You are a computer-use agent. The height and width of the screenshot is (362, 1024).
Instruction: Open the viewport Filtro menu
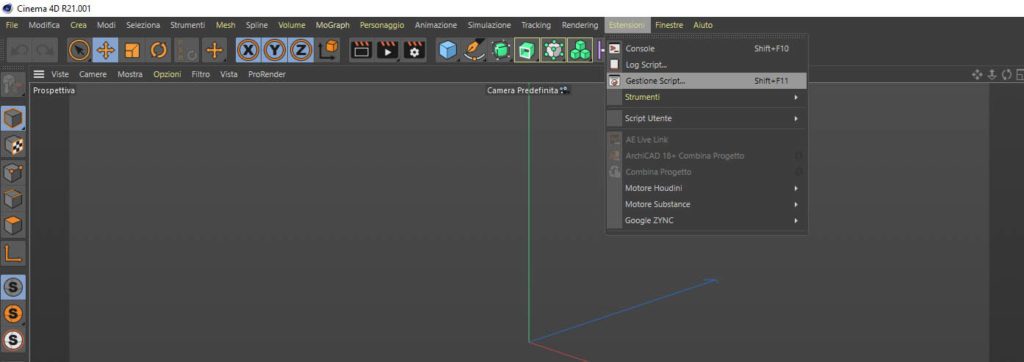200,74
